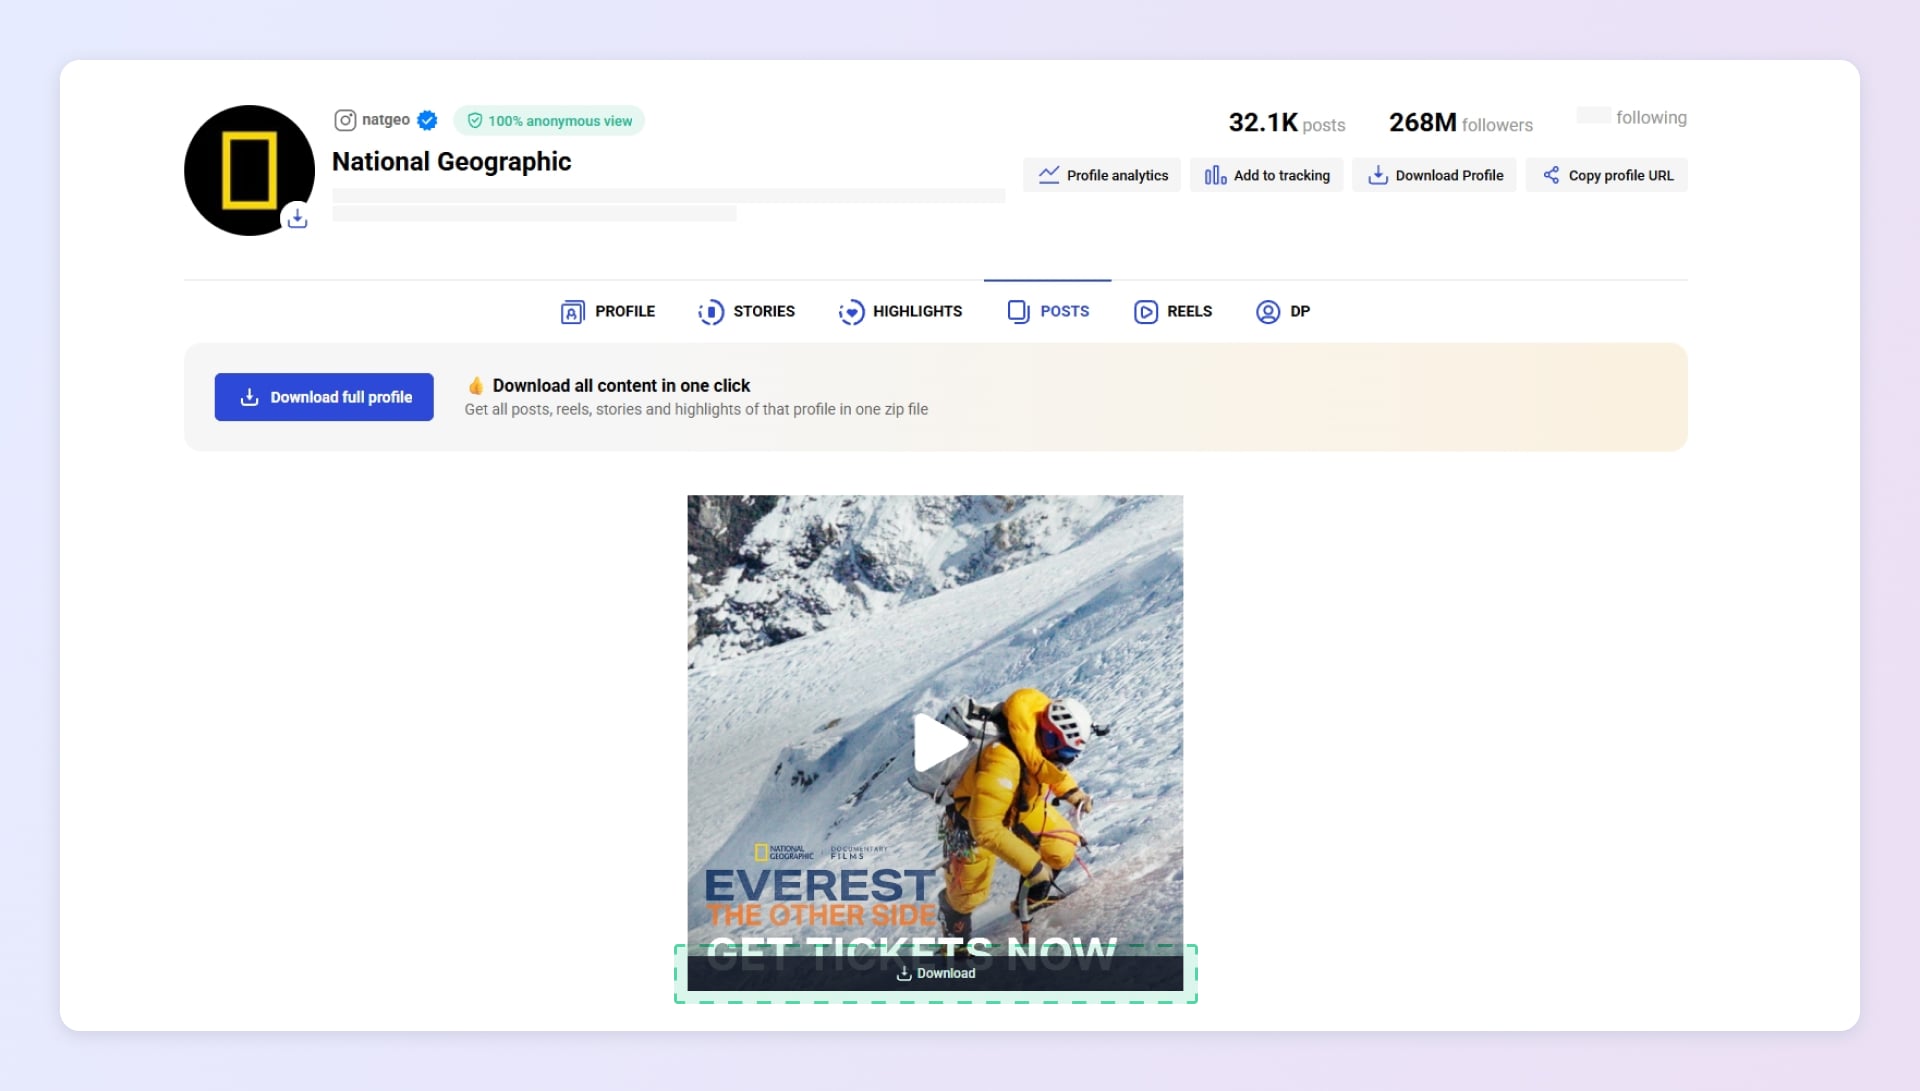Go to the HIGHLIGHTS tab
Viewport: 1920px width, 1091px height.
tap(900, 312)
